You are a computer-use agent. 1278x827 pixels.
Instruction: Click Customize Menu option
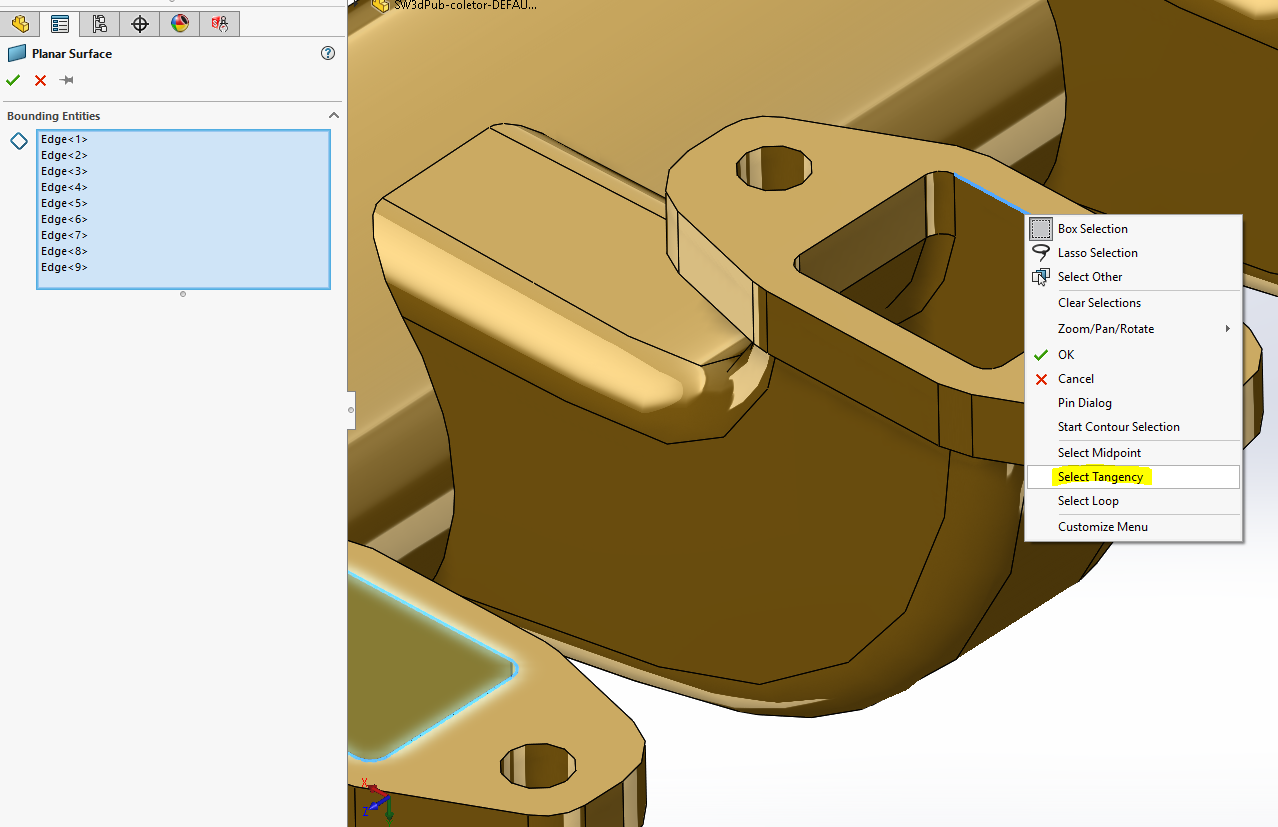1102,527
